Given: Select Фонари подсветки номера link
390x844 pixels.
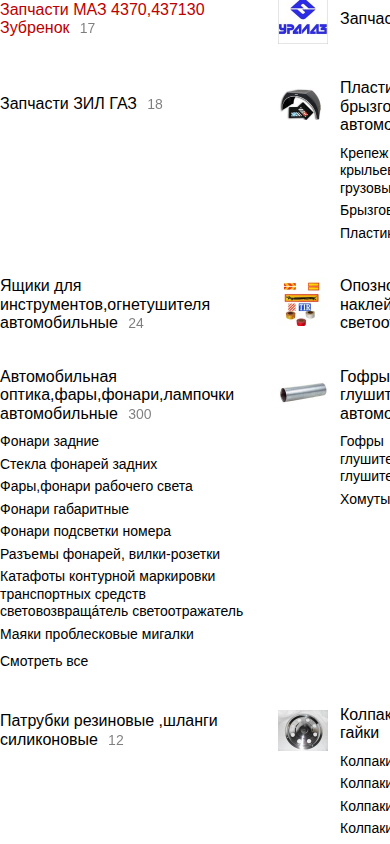Looking at the screenshot, I should [86, 532].
